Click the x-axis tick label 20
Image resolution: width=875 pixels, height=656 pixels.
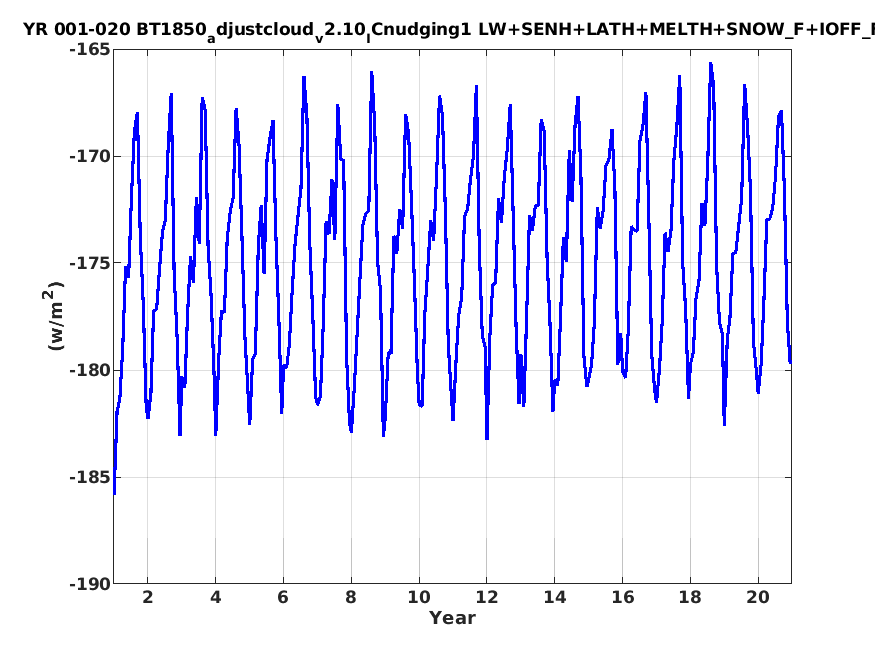758,597
